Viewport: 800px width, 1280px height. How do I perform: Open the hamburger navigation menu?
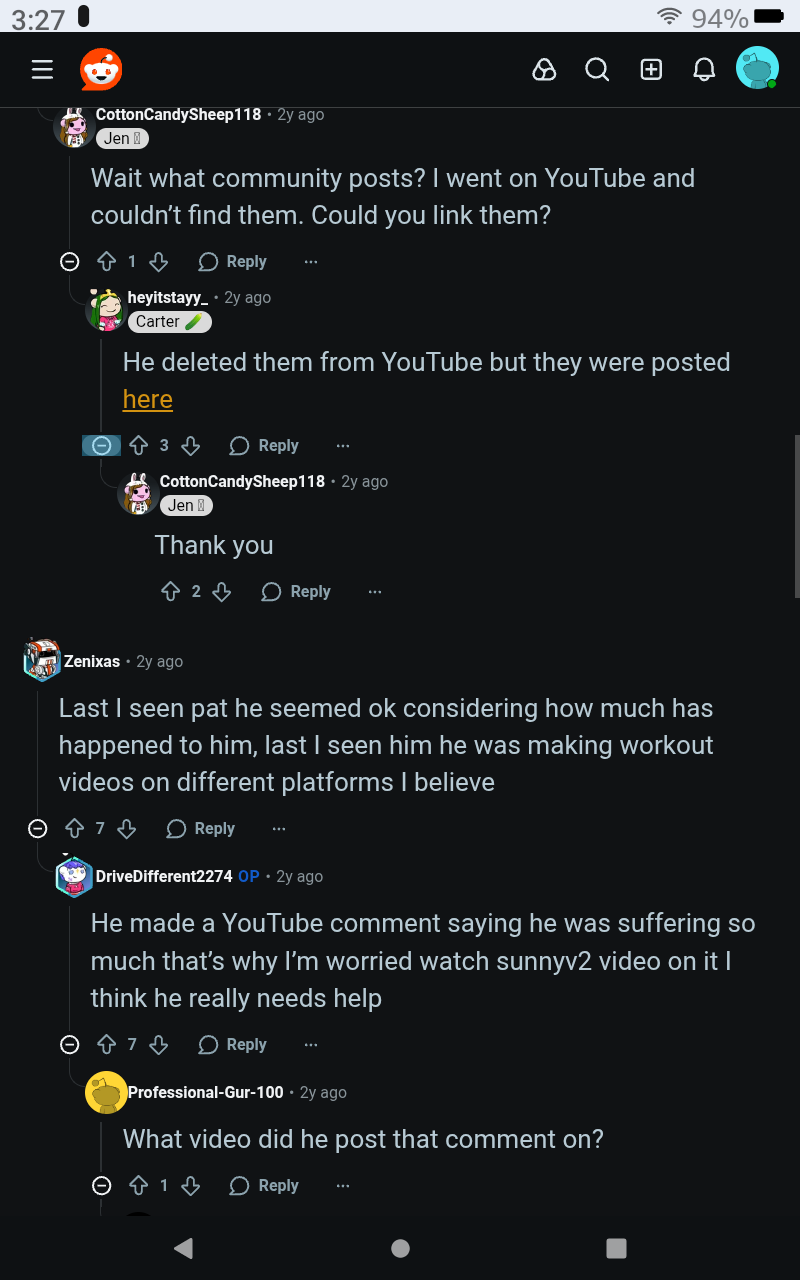(x=42, y=69)
